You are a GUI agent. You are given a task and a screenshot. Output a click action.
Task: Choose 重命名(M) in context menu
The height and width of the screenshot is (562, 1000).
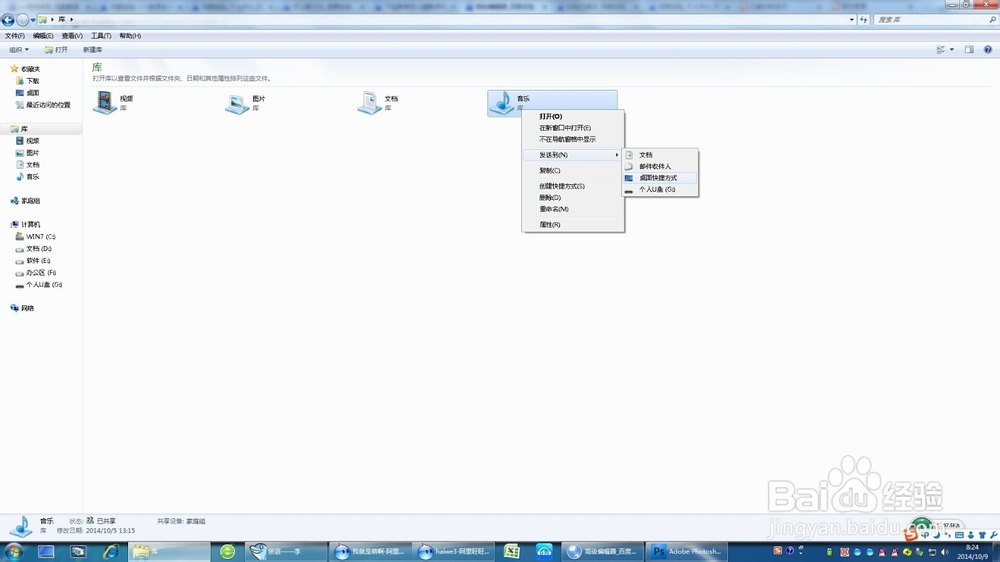[x=573, y=209]
